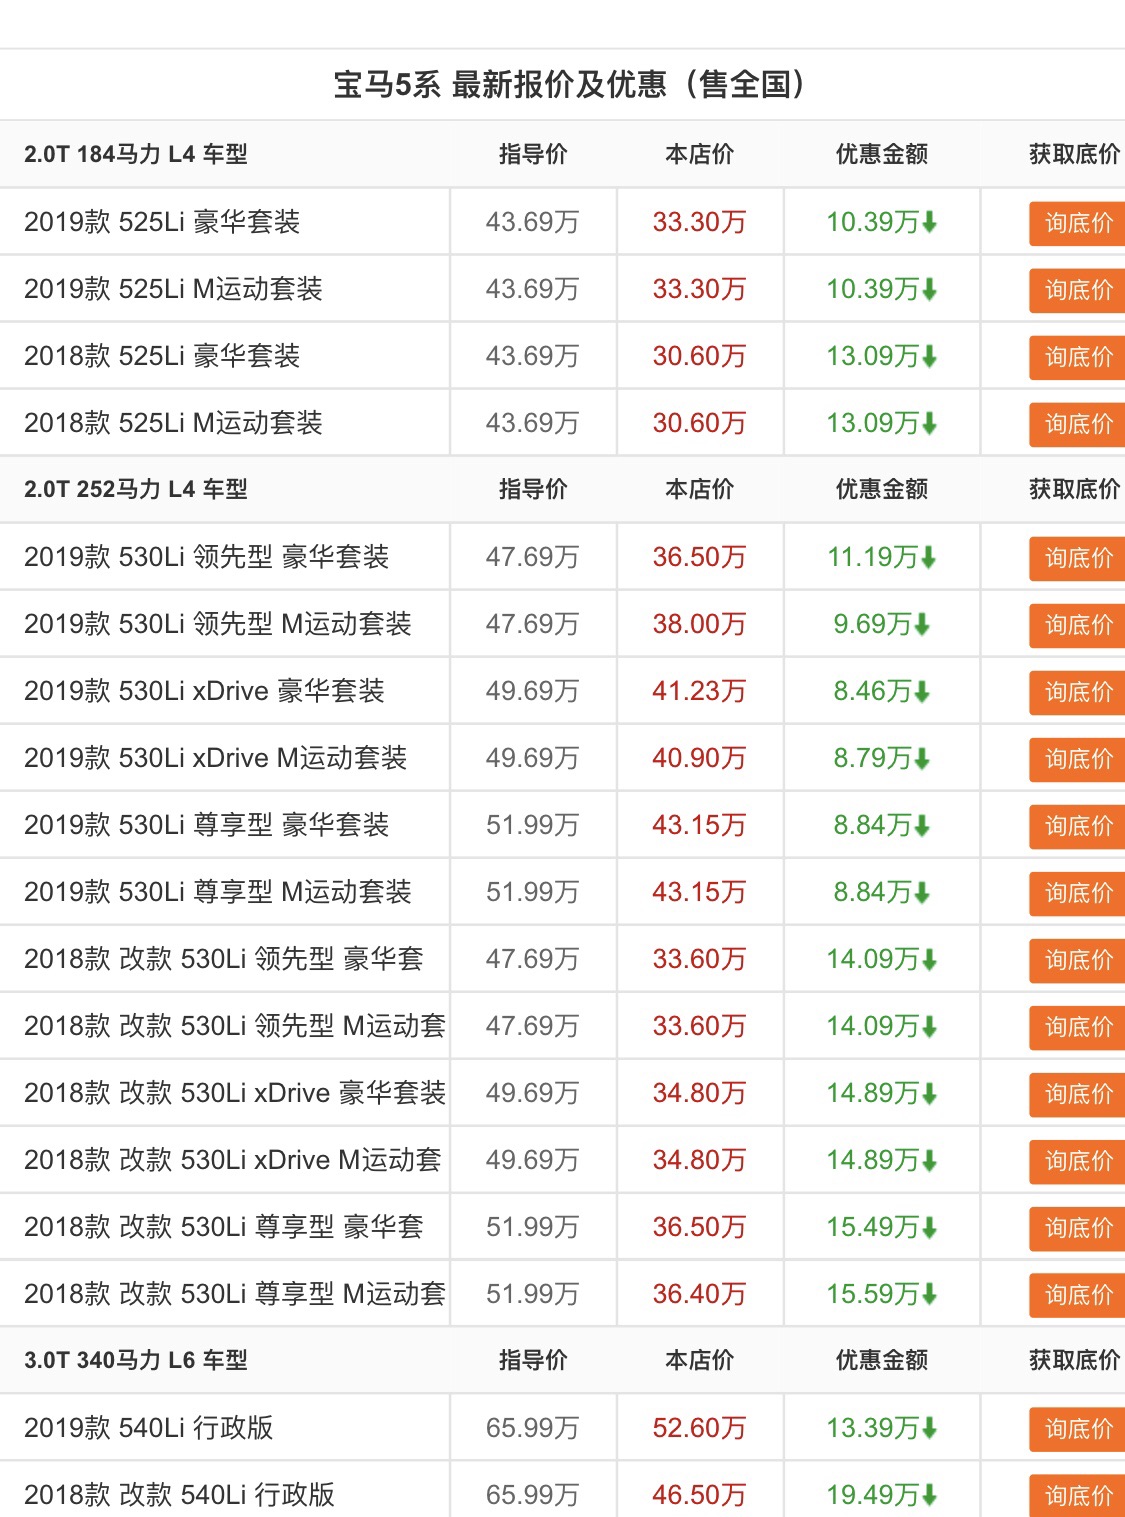Click 65.99万 guide price of 2019款 540Li 行政版
Viewport: 1125px width, 1517px height.
[x=533, y=1428]
